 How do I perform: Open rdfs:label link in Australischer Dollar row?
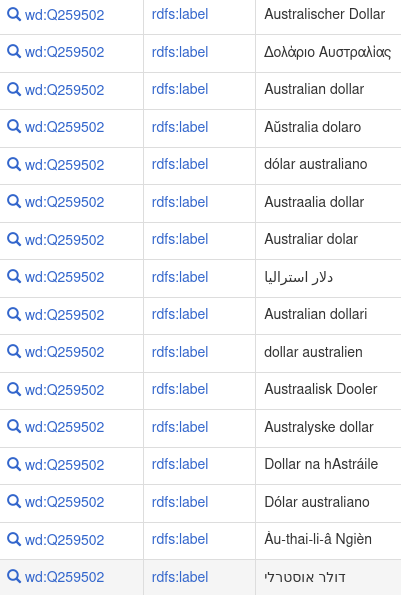point(180,14)
